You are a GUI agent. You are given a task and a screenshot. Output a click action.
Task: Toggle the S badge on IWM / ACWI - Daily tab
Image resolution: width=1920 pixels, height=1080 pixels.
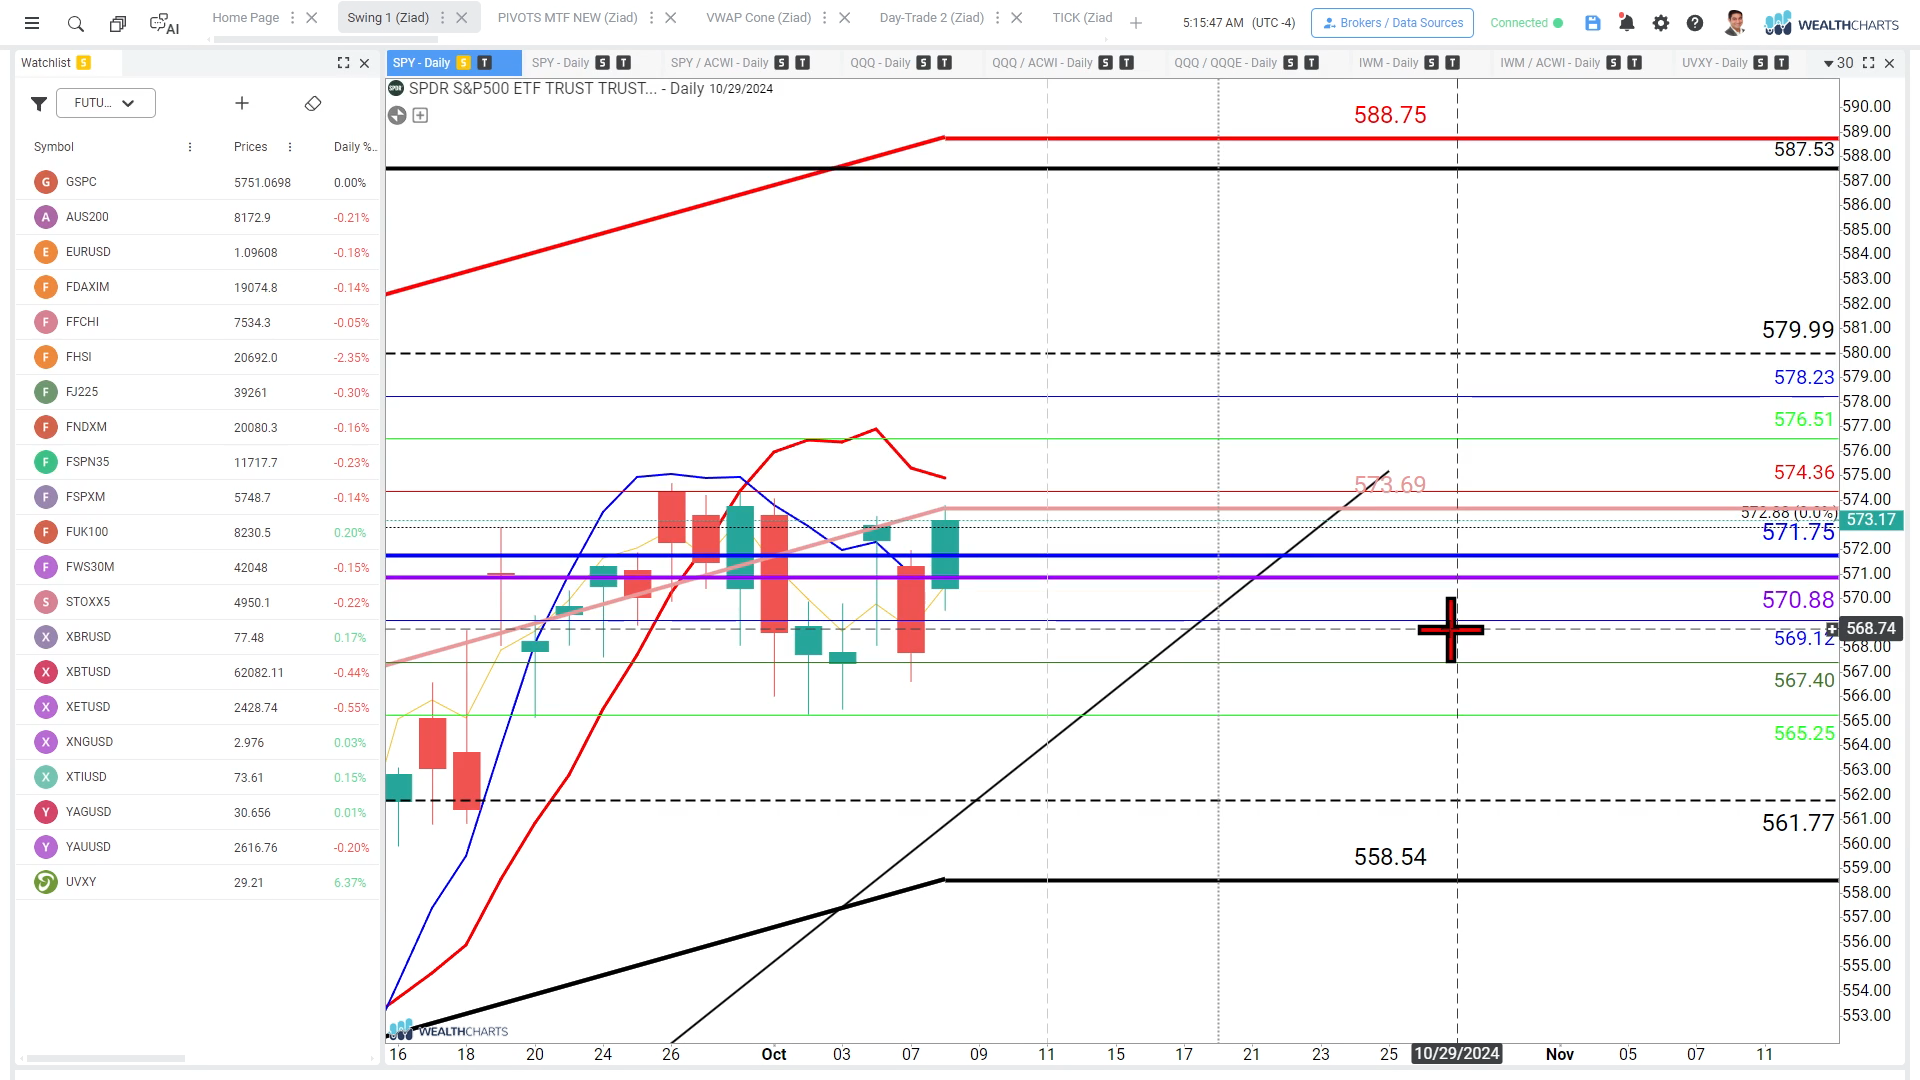(1614, 63)
